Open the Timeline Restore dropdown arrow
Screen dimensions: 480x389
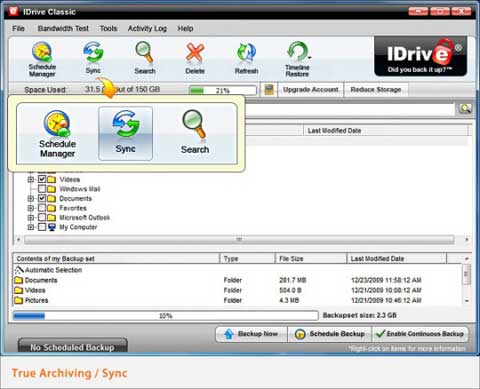coord(310,58)
